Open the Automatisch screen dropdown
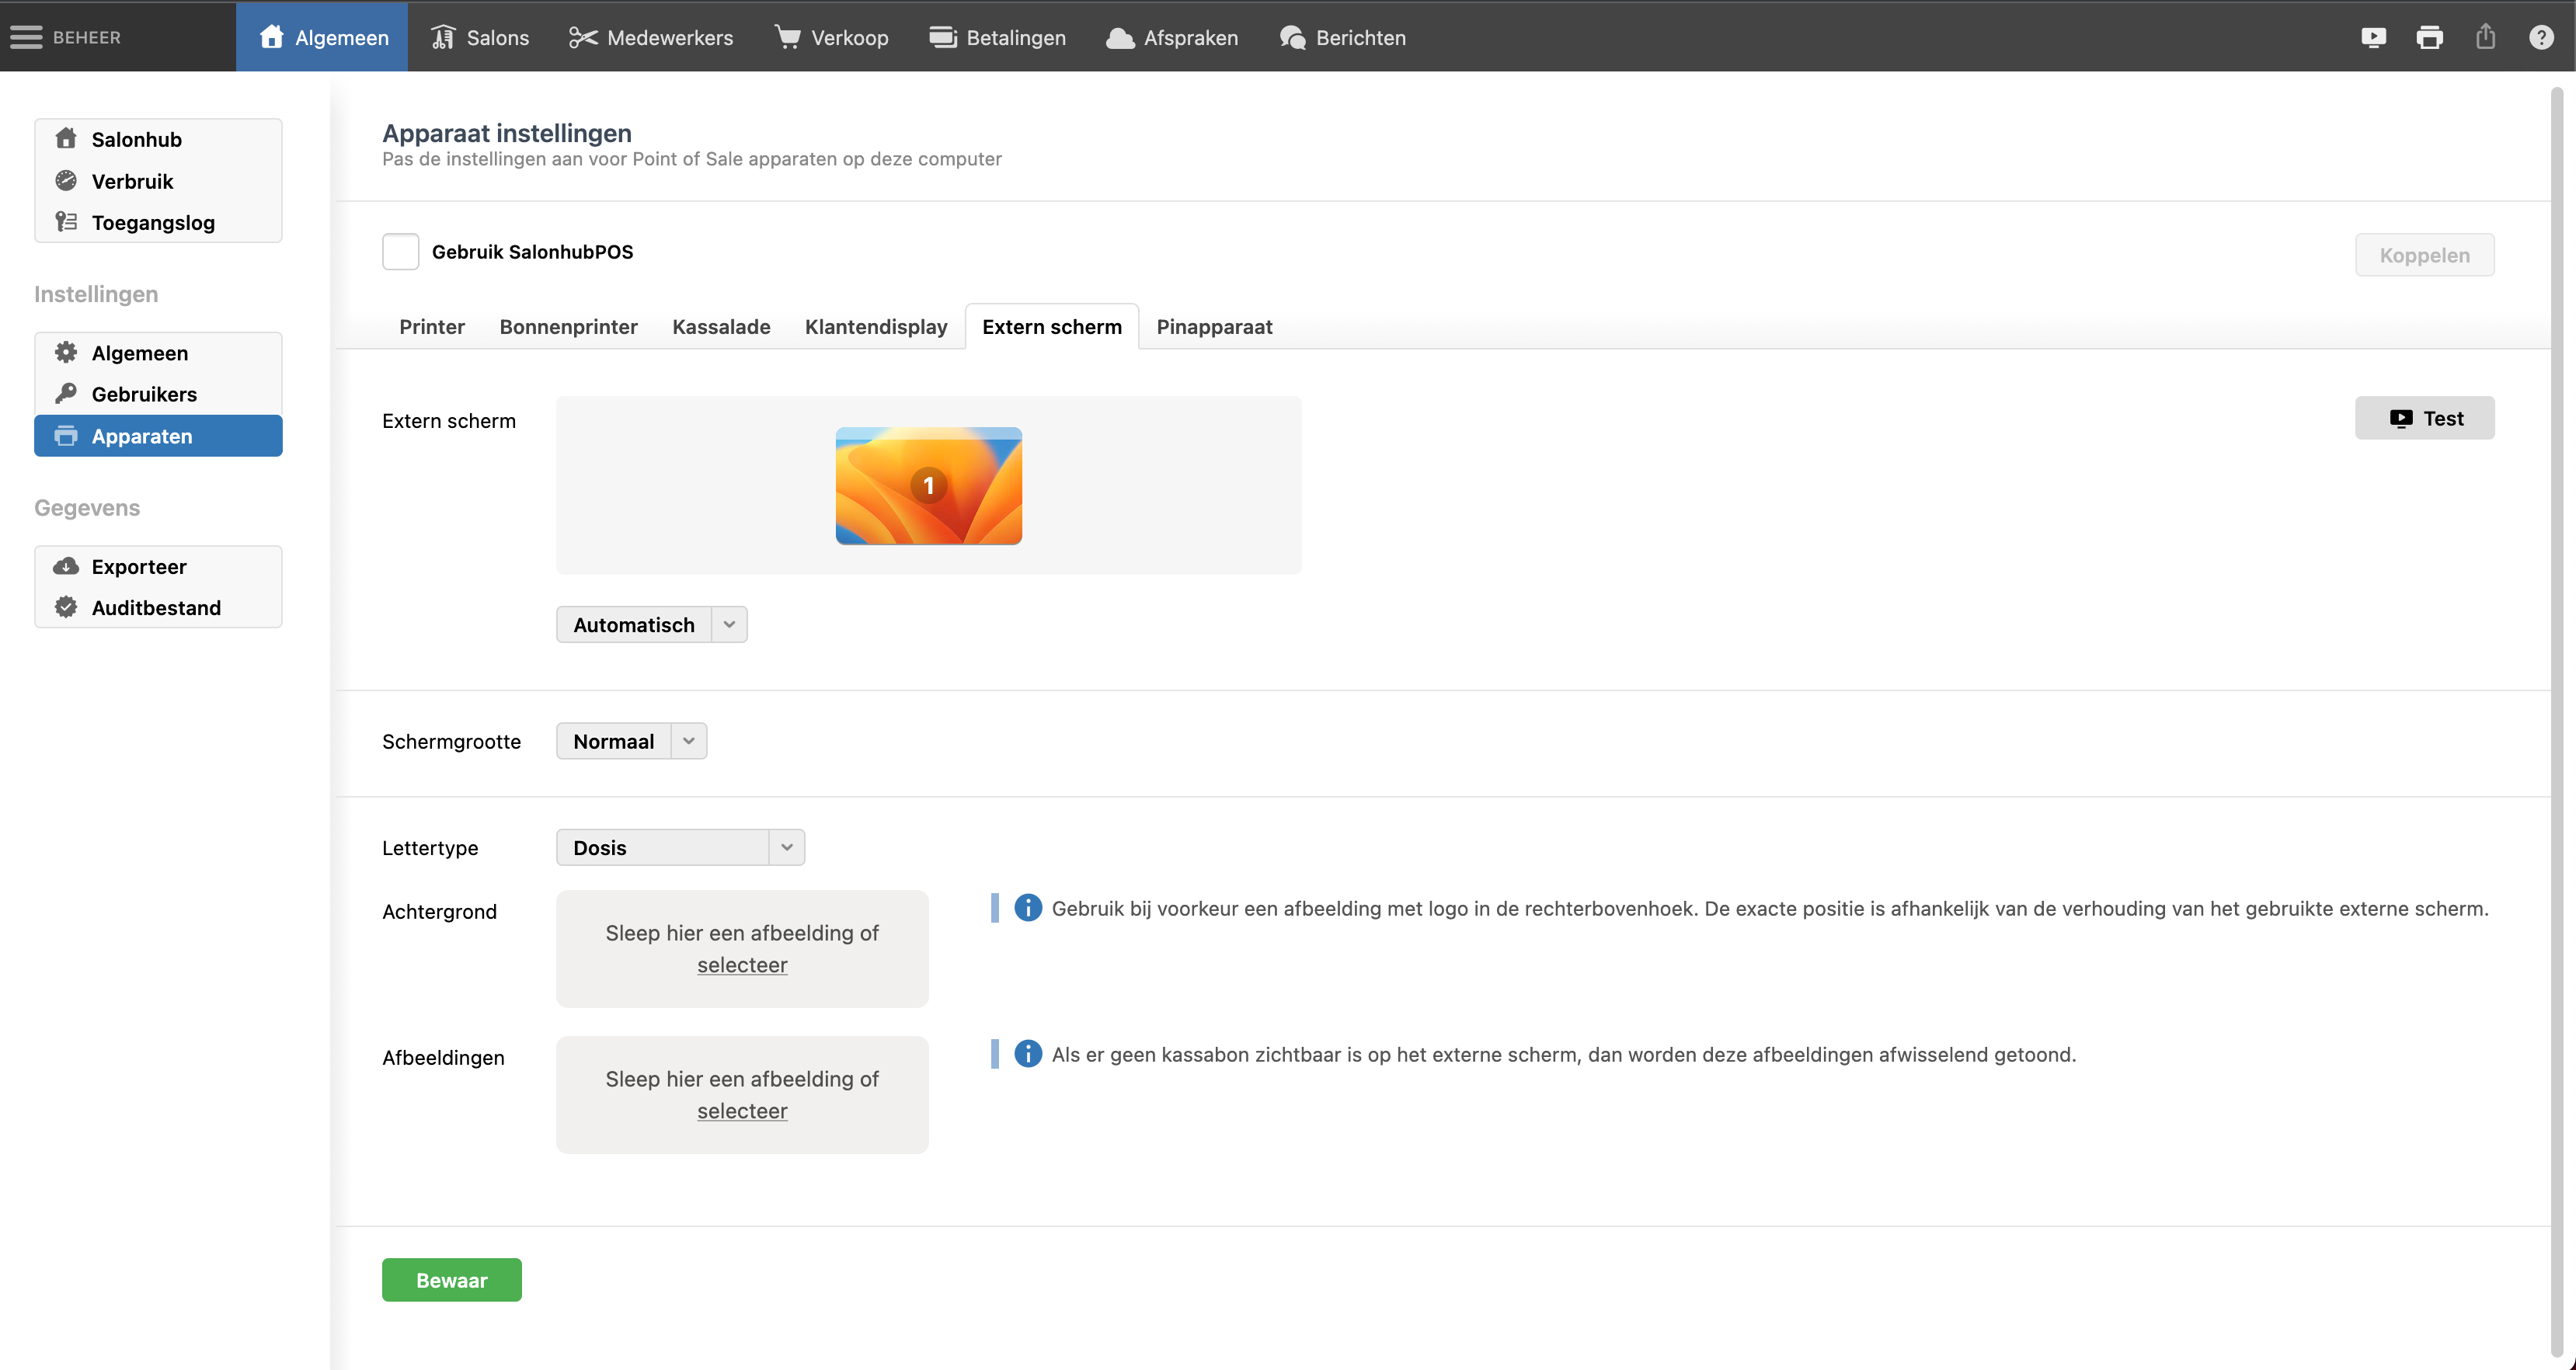 651,625
